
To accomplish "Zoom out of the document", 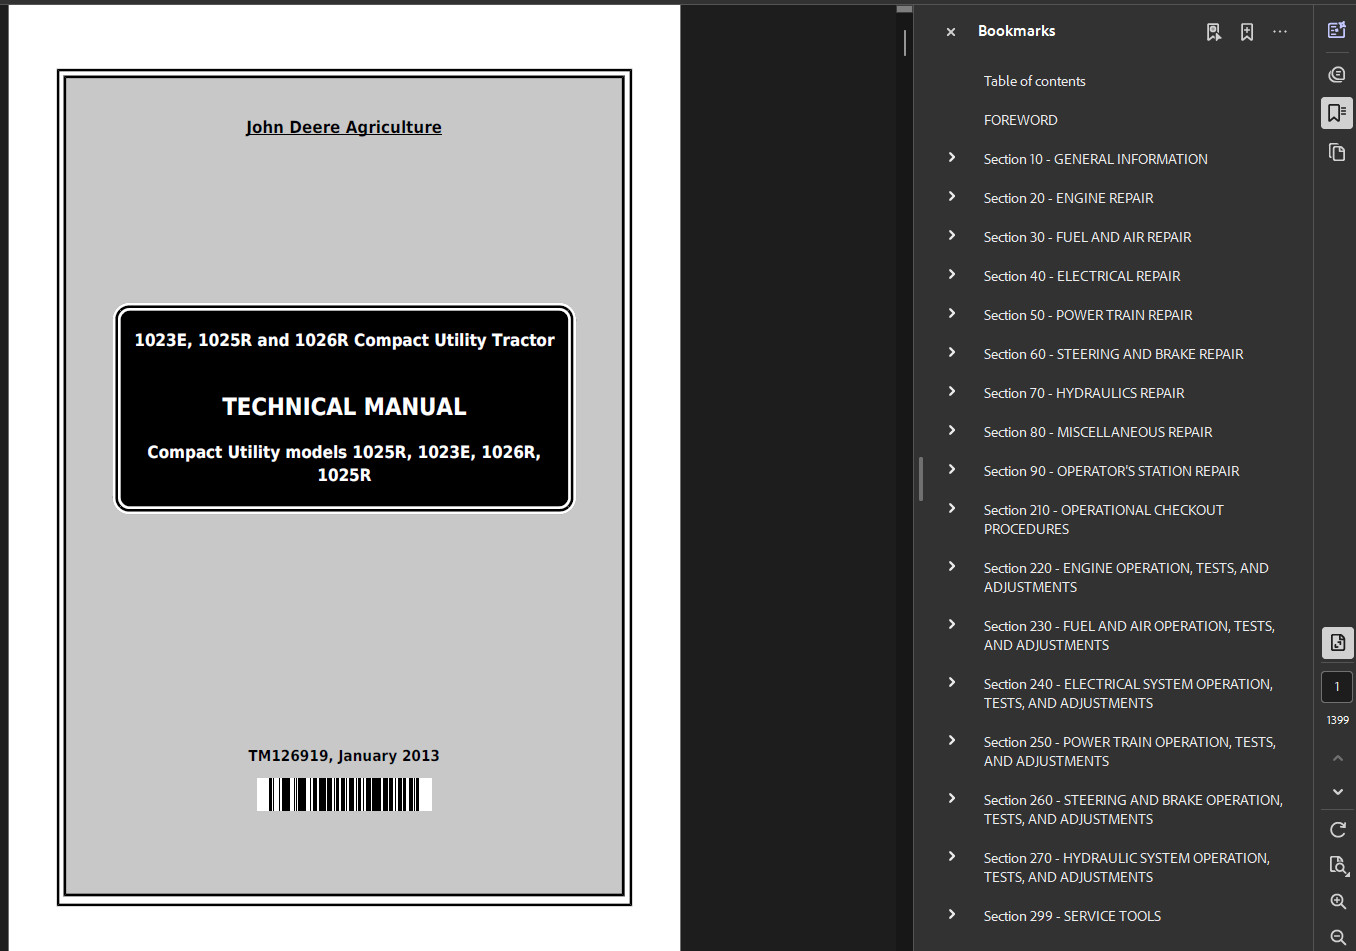I will point(1338,937).
